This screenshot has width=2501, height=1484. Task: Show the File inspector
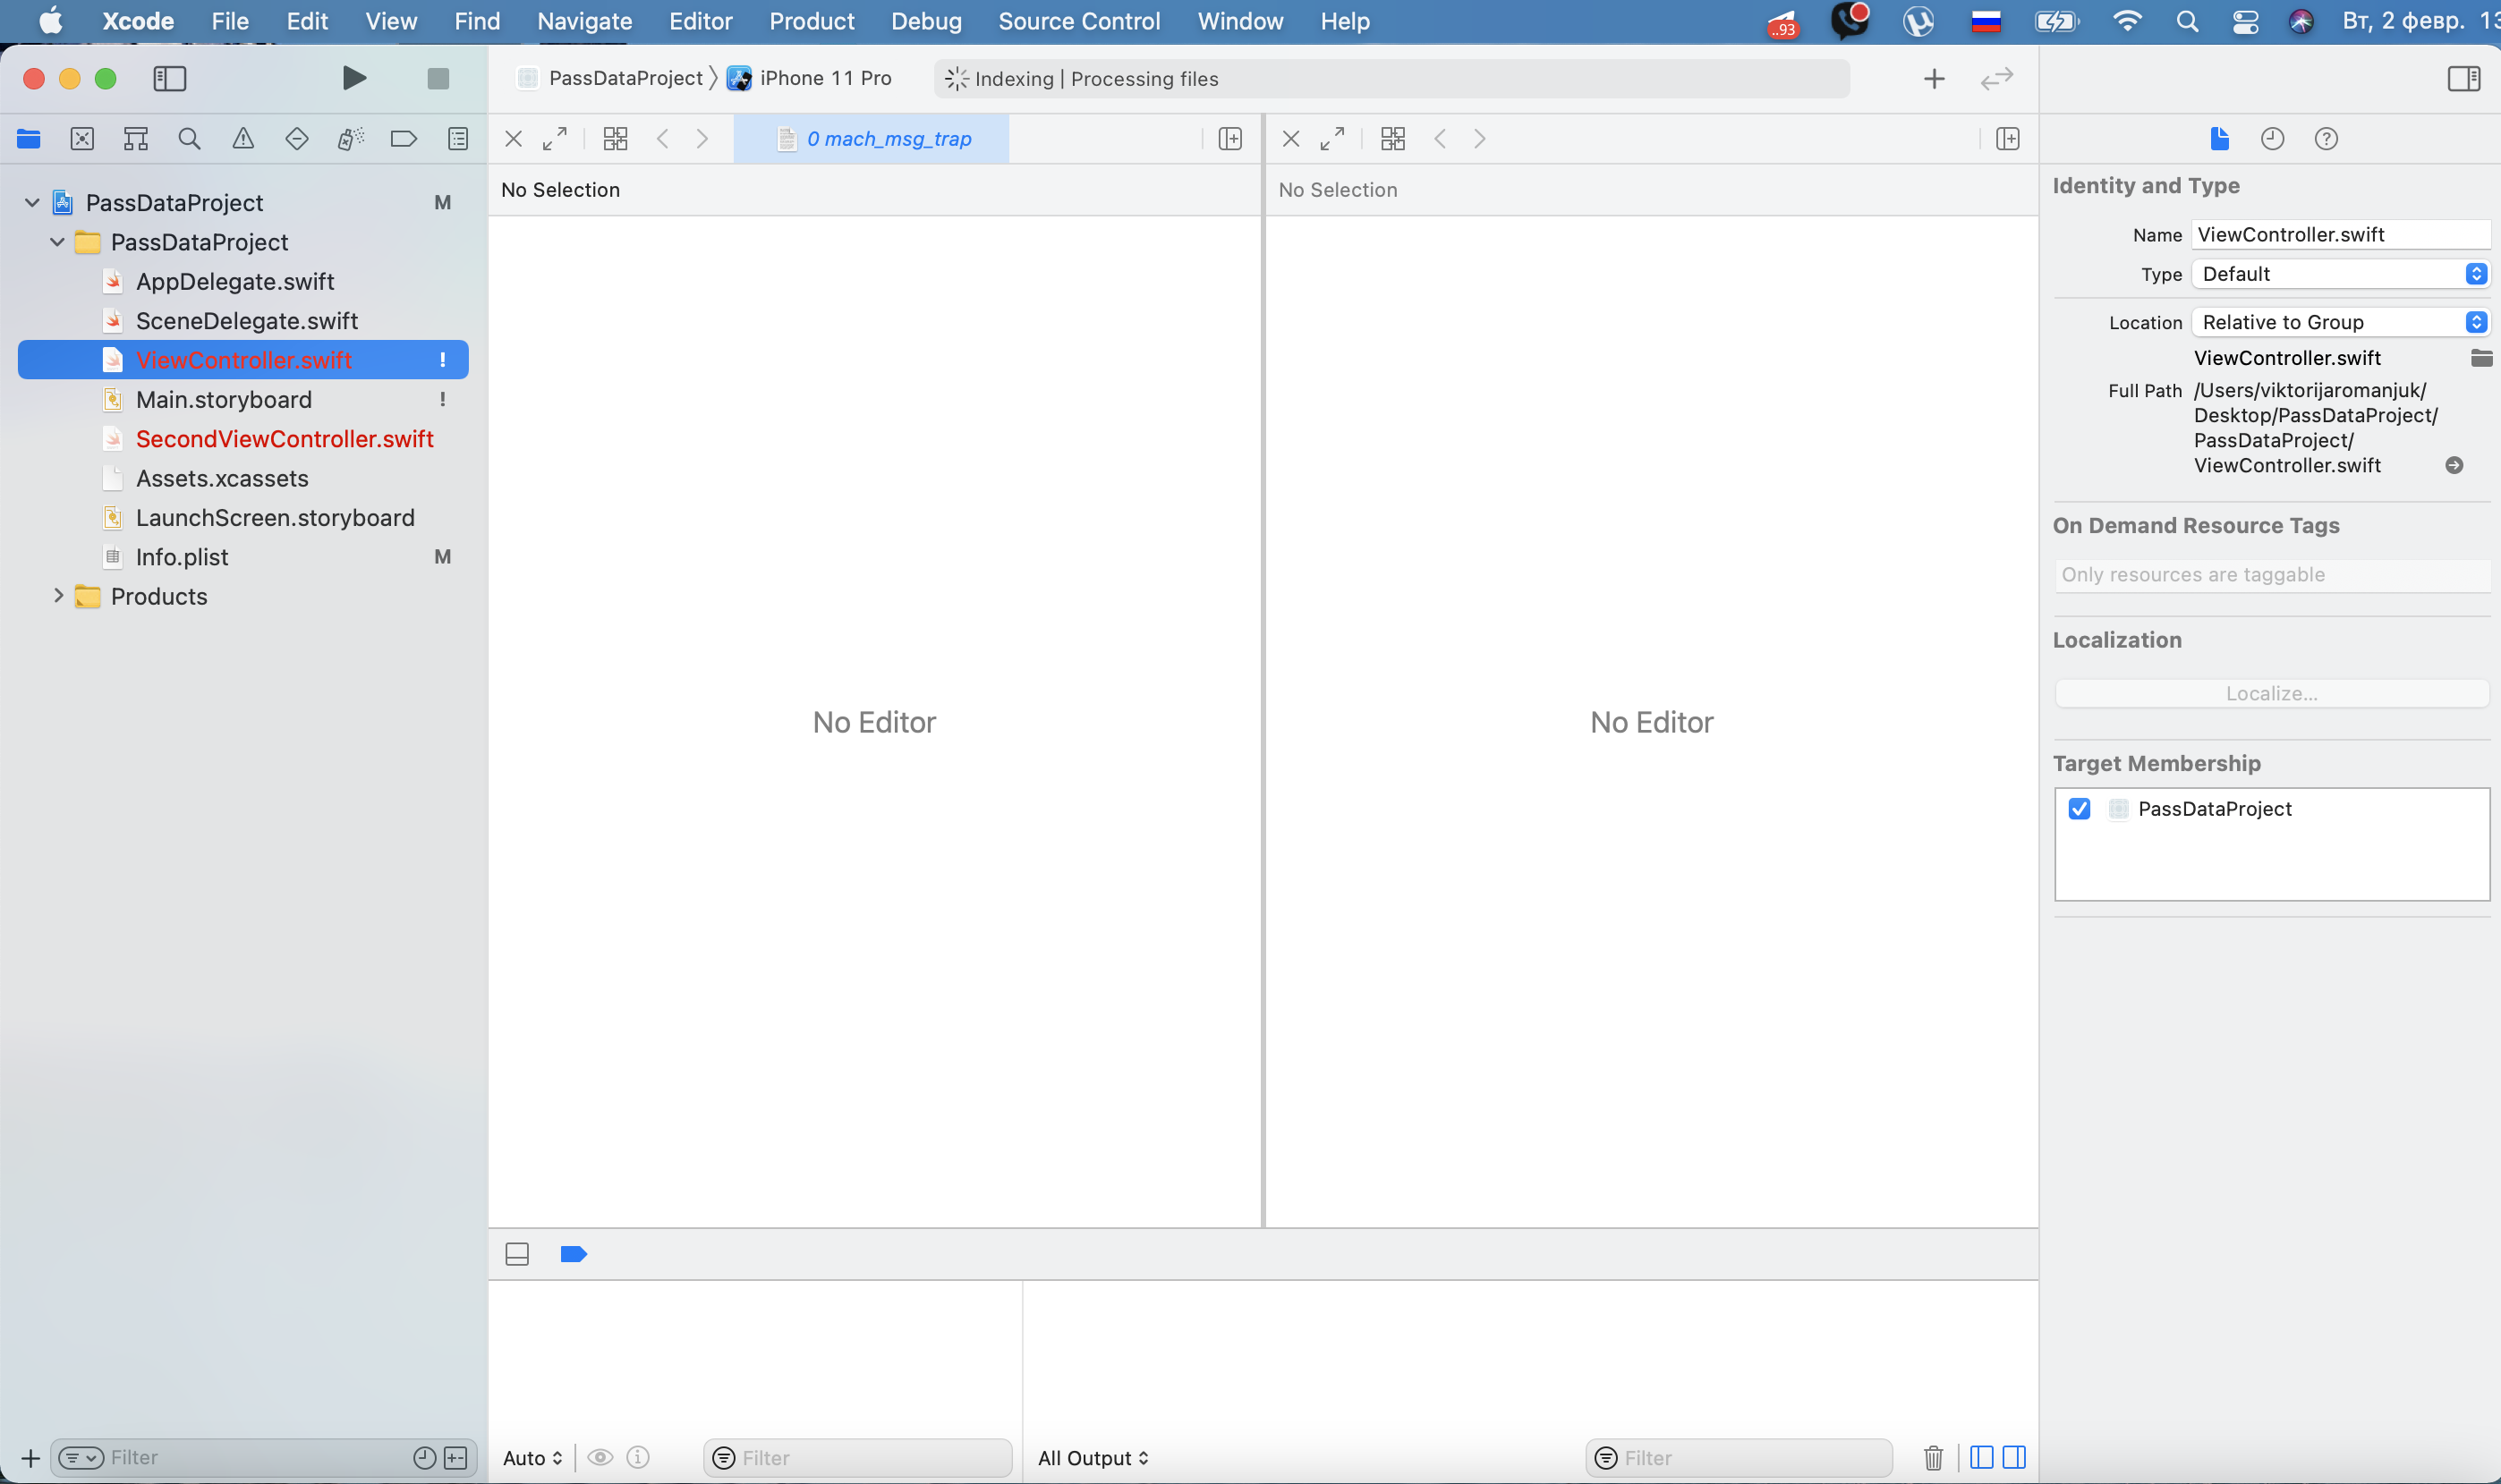tap(2219, 139)
